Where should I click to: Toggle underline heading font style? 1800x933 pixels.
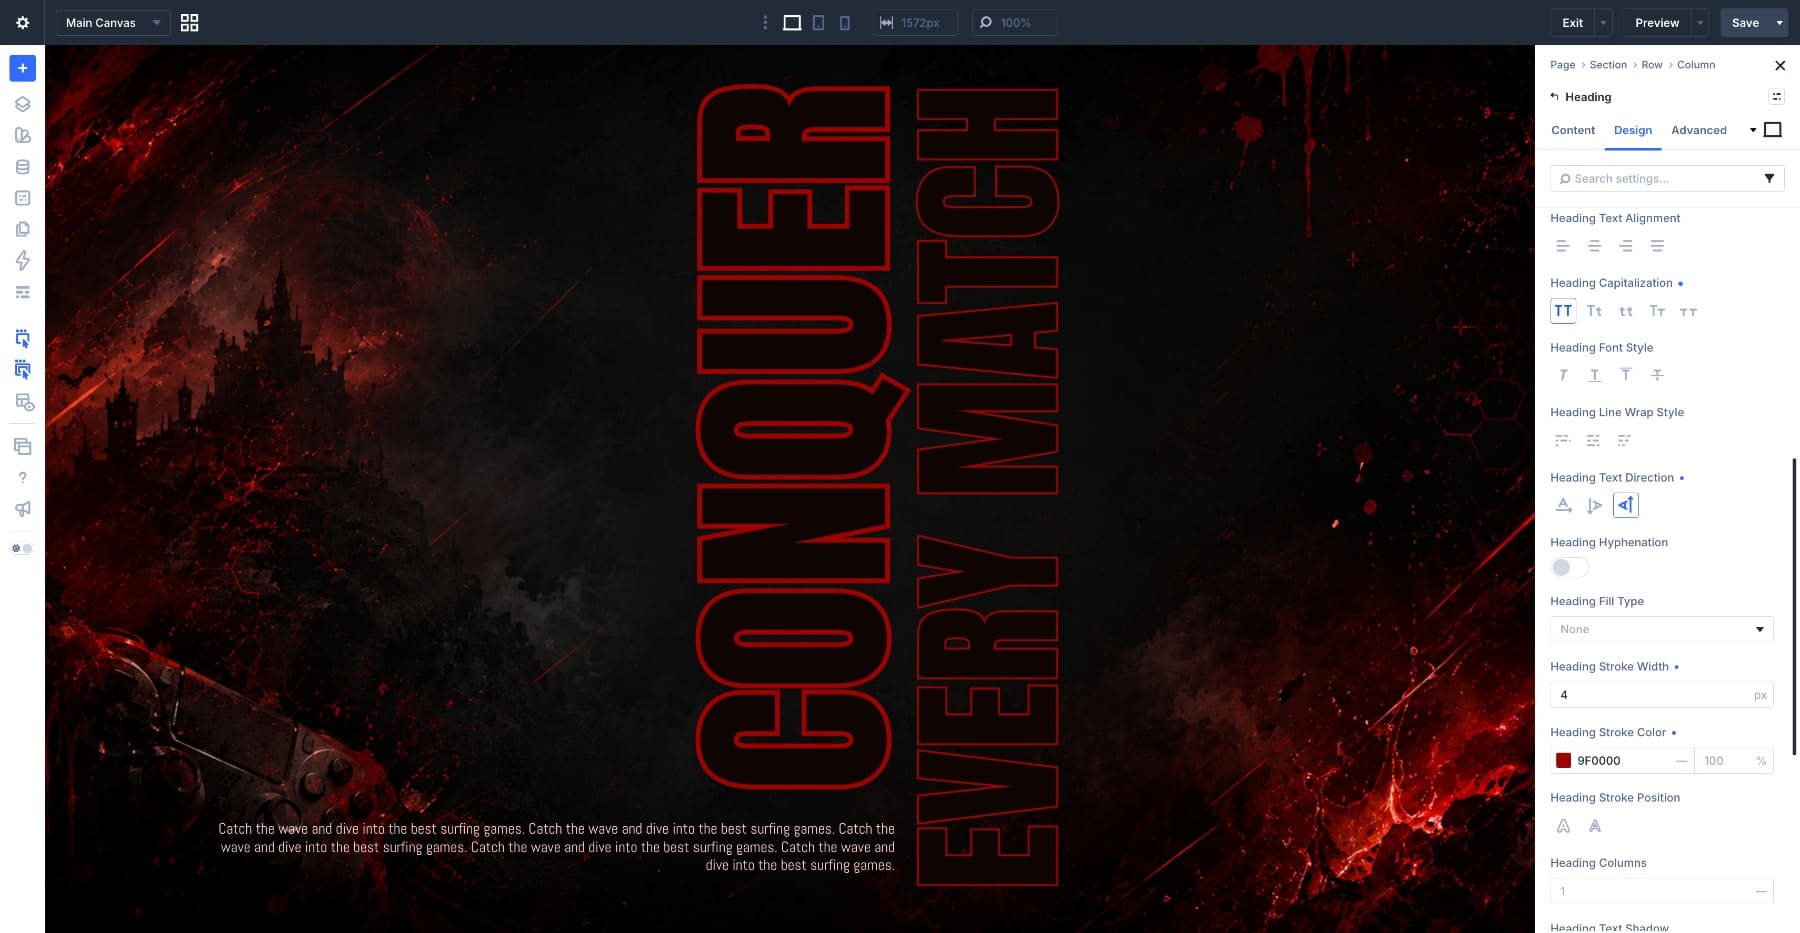[1594, 375]
